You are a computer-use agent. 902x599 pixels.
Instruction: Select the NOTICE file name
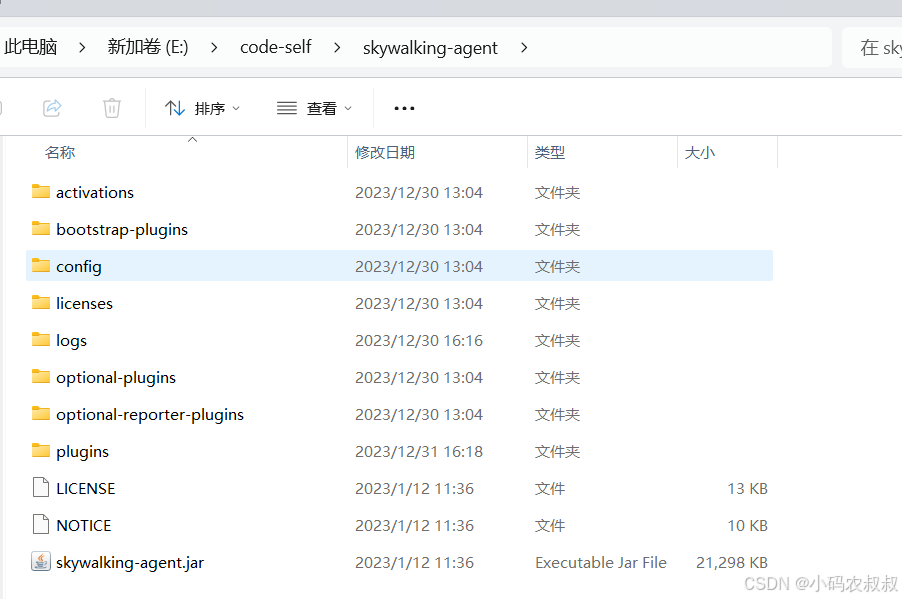[x=84, y=525]
